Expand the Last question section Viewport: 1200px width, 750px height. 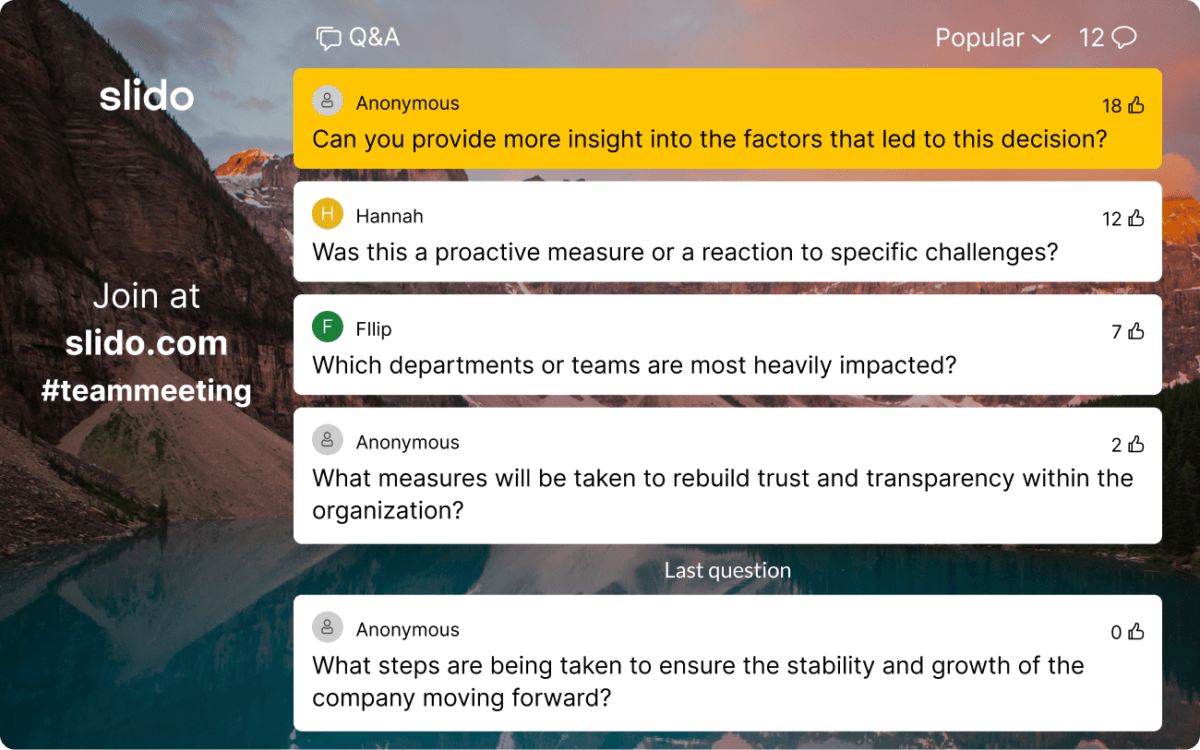(727, 570)
